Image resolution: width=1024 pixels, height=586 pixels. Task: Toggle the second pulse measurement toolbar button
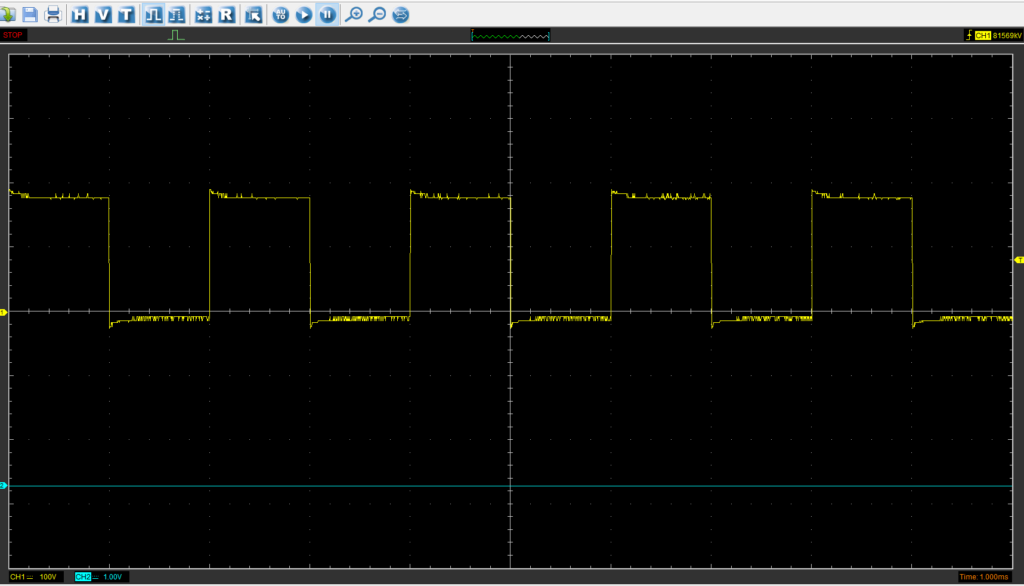click(176, 14)
